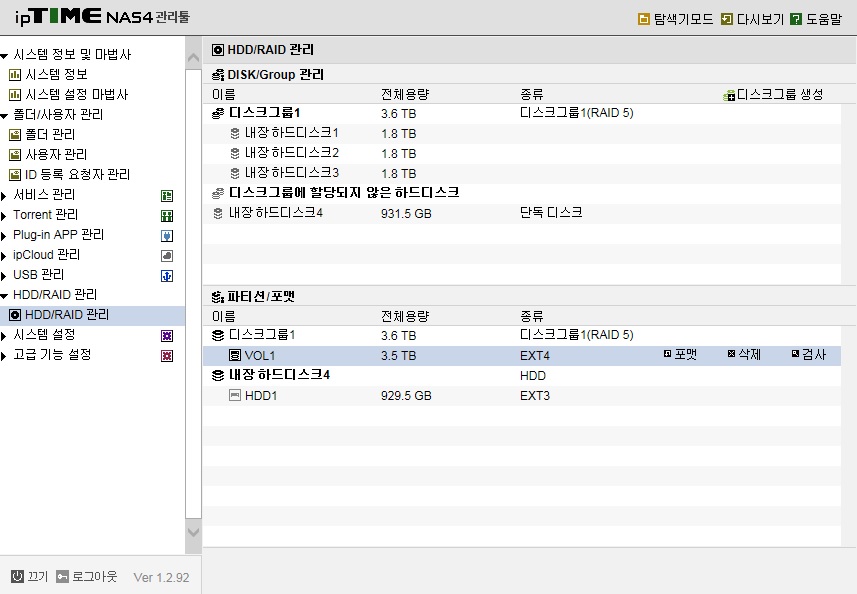Click the 탐색기모드 folder icon
The height and width of the screenshot is (594, 857).
[x=644, y=19]
